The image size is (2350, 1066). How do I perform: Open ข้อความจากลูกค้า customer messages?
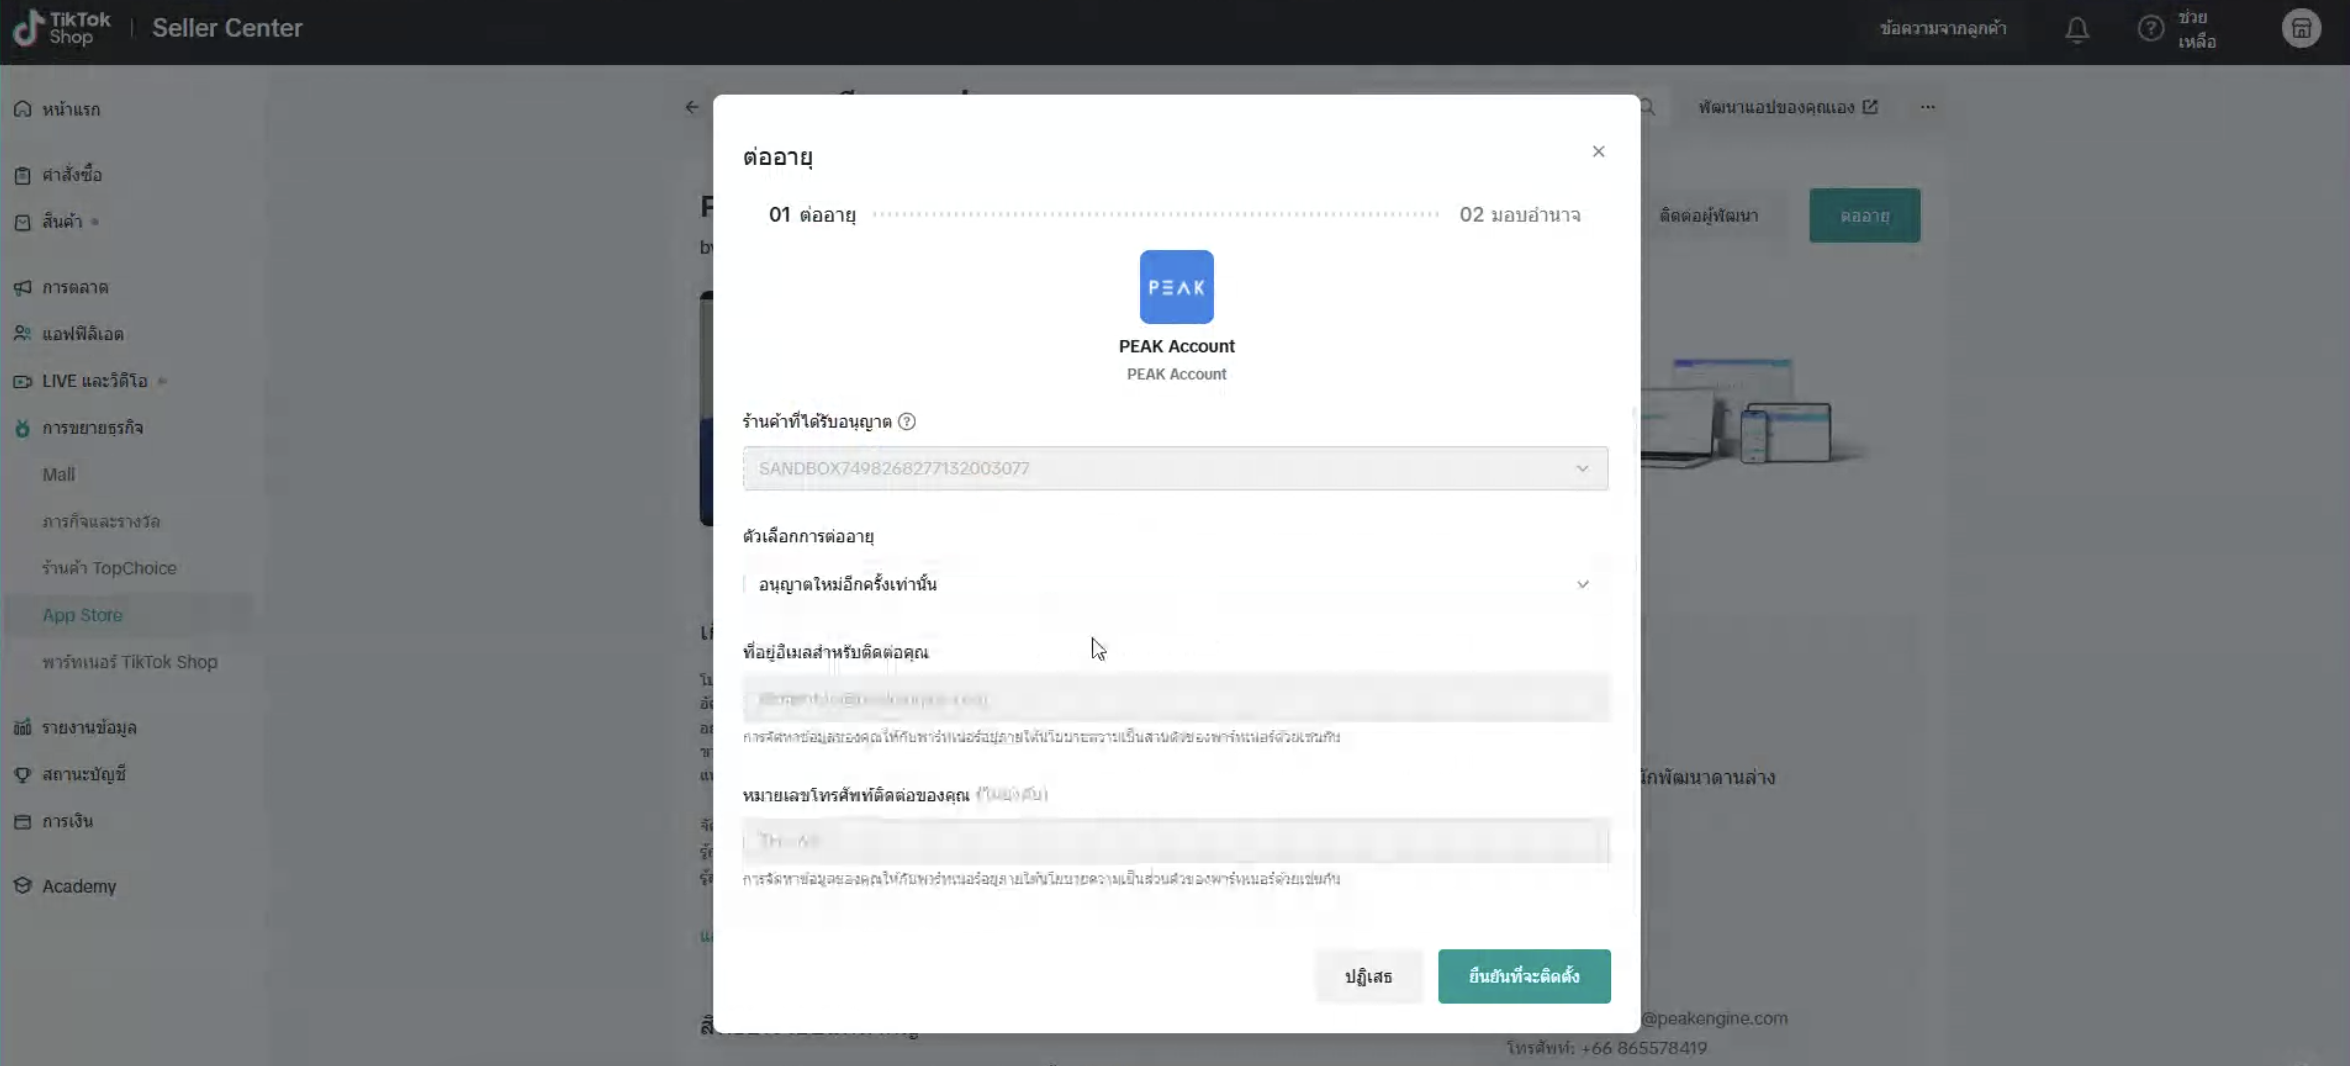[1943, 28]
